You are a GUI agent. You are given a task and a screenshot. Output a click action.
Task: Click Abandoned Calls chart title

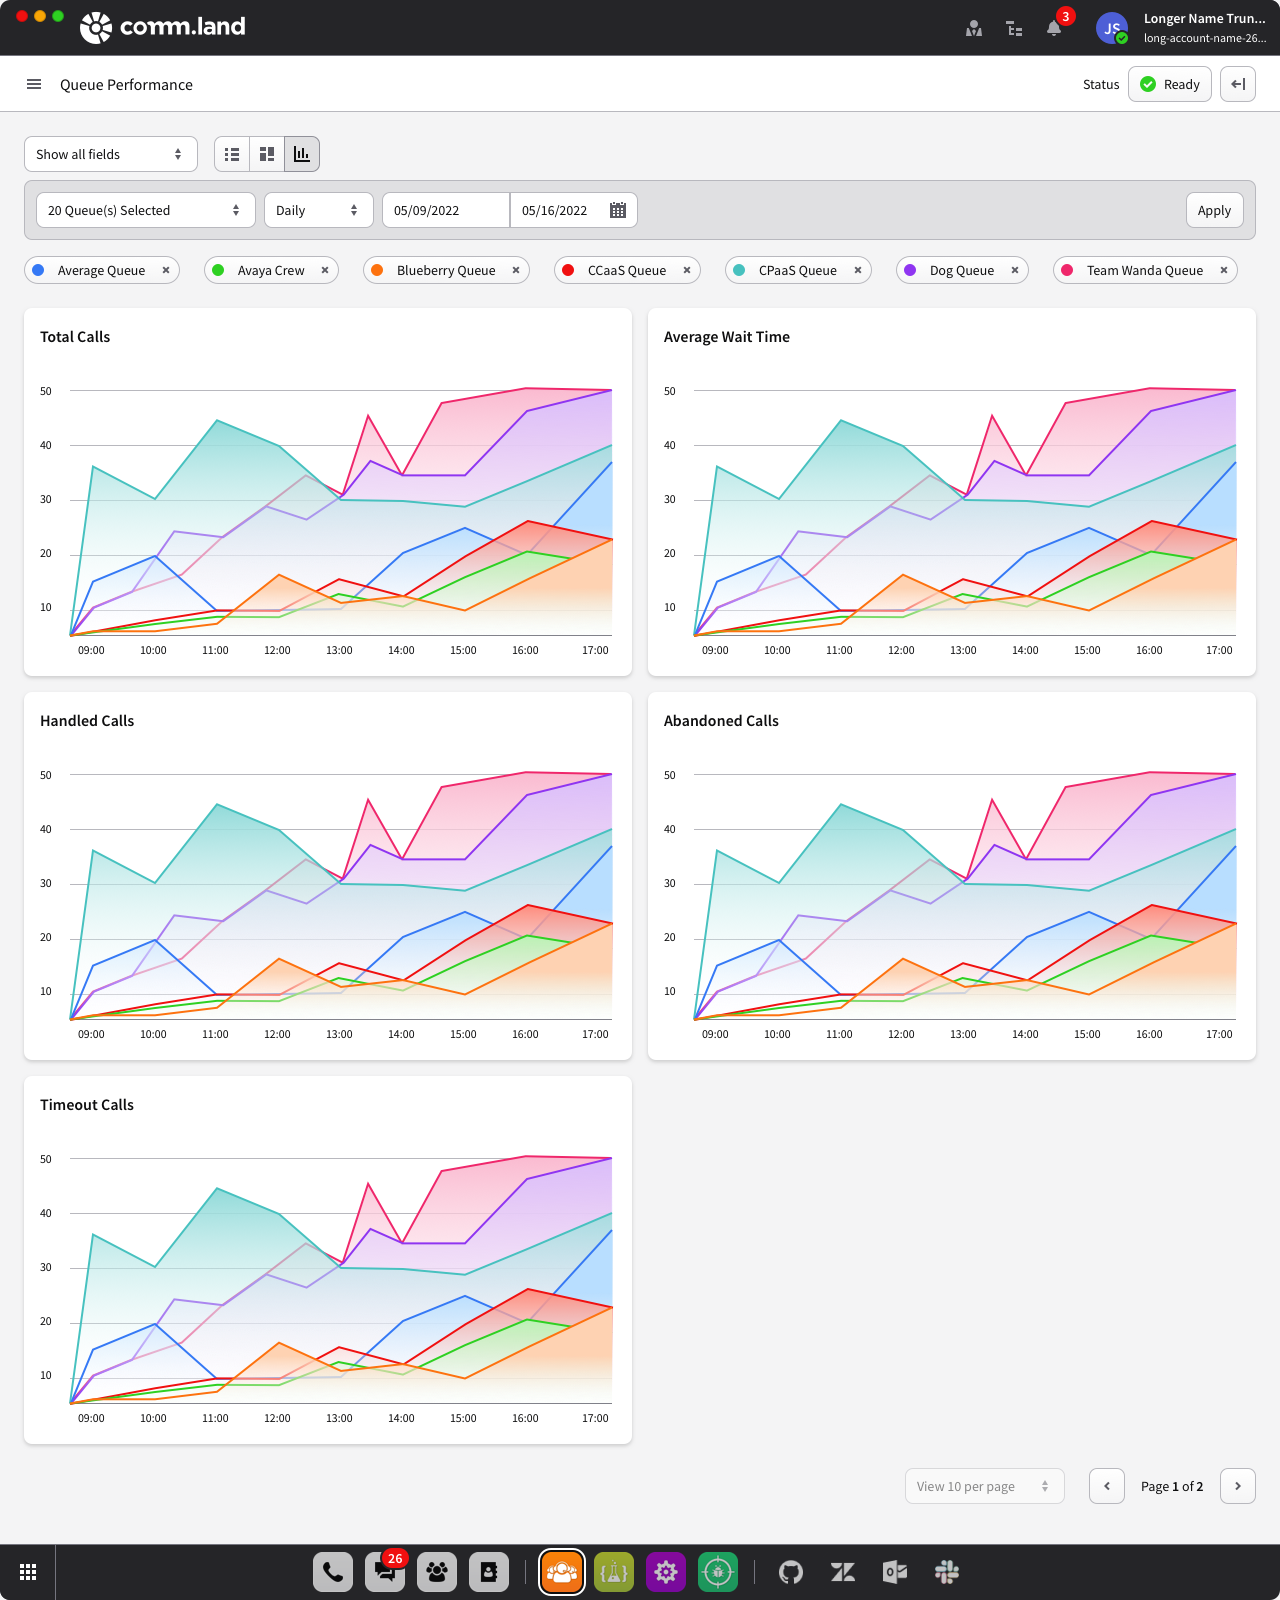(x=721, y=721)
